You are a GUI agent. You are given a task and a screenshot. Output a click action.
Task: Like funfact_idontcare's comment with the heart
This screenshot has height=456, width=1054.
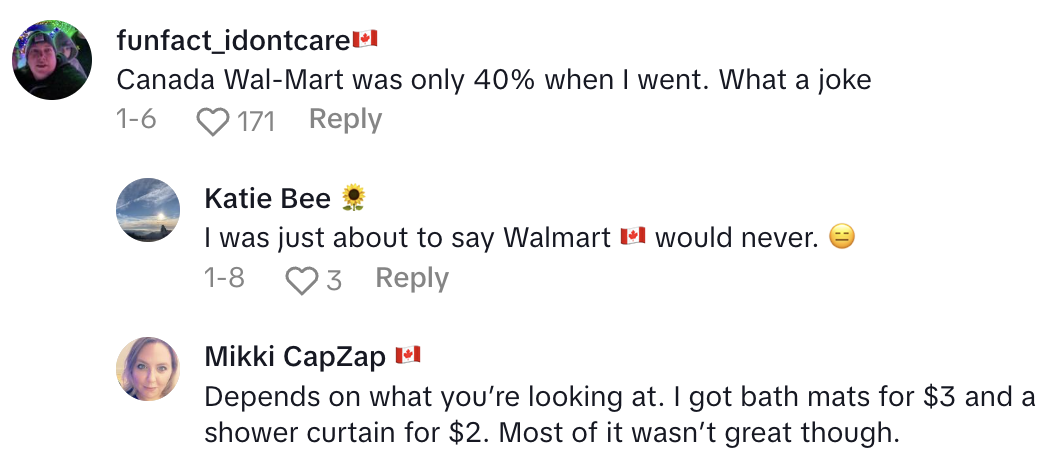pos(211,121)
